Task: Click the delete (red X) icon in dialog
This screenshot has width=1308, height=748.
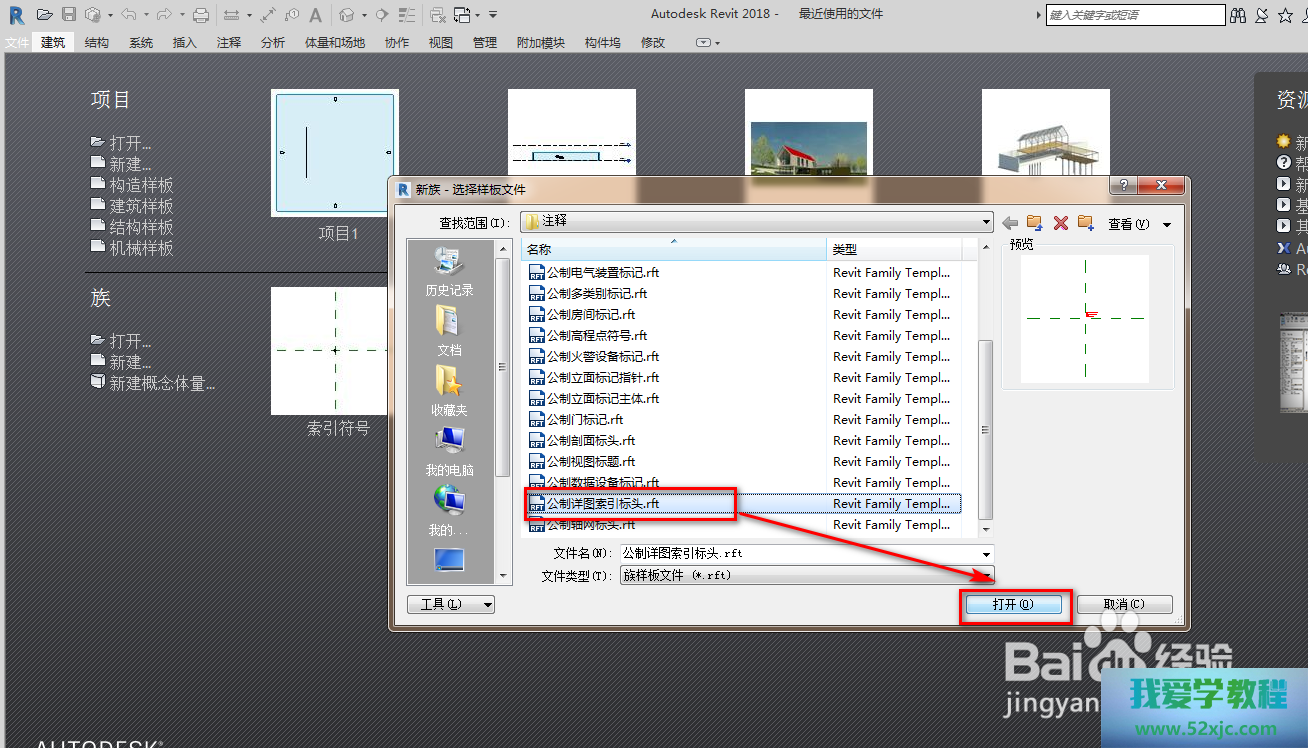Action: tap(1061, 223)
